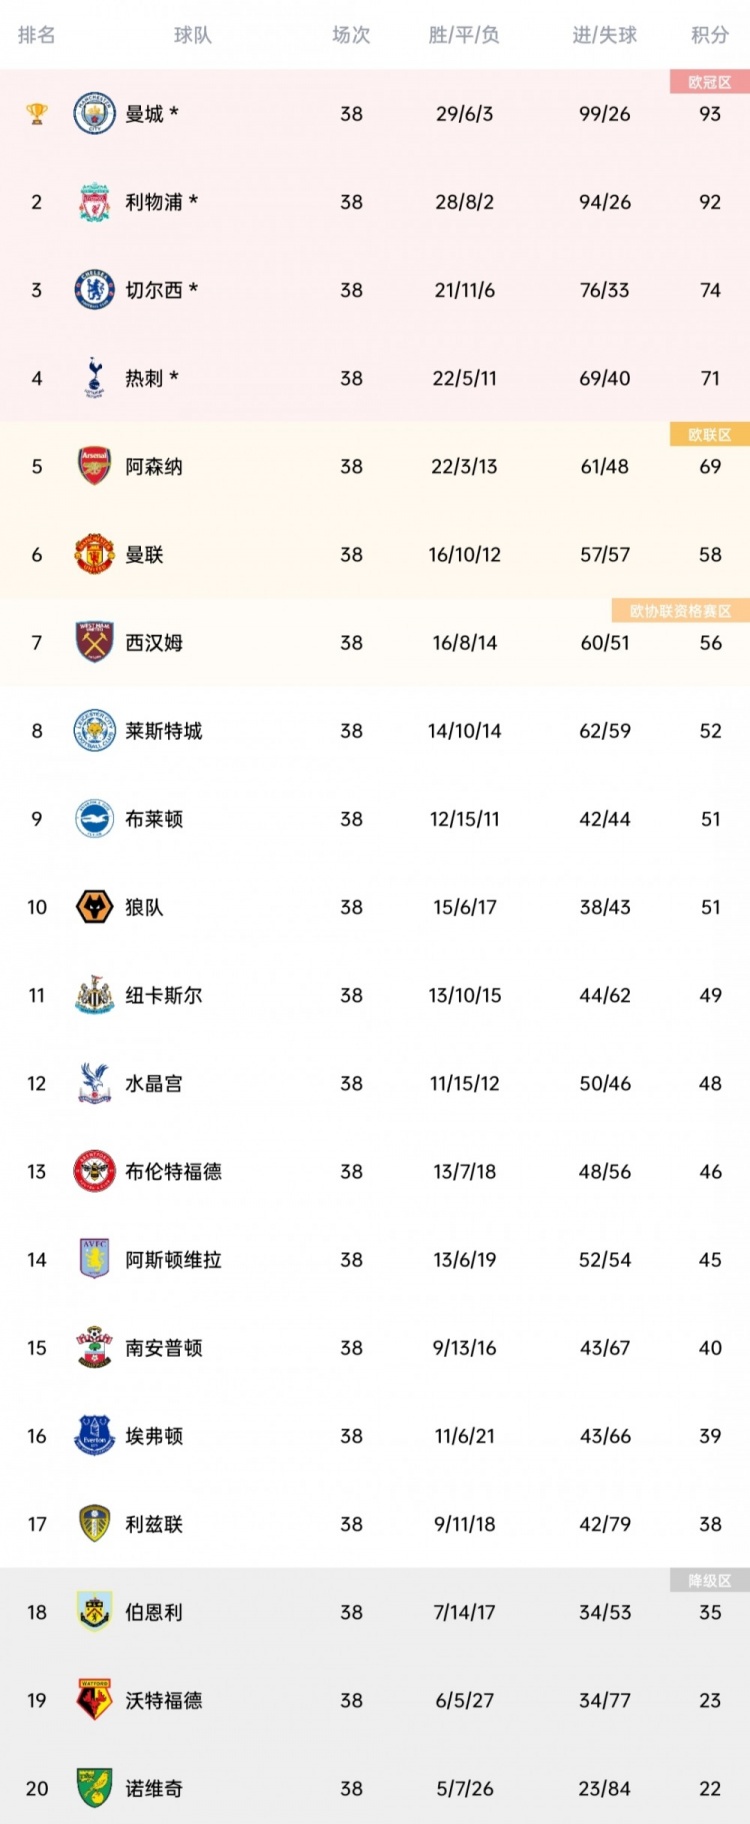Click the Arsenal cannon crest

click(95, 466)
